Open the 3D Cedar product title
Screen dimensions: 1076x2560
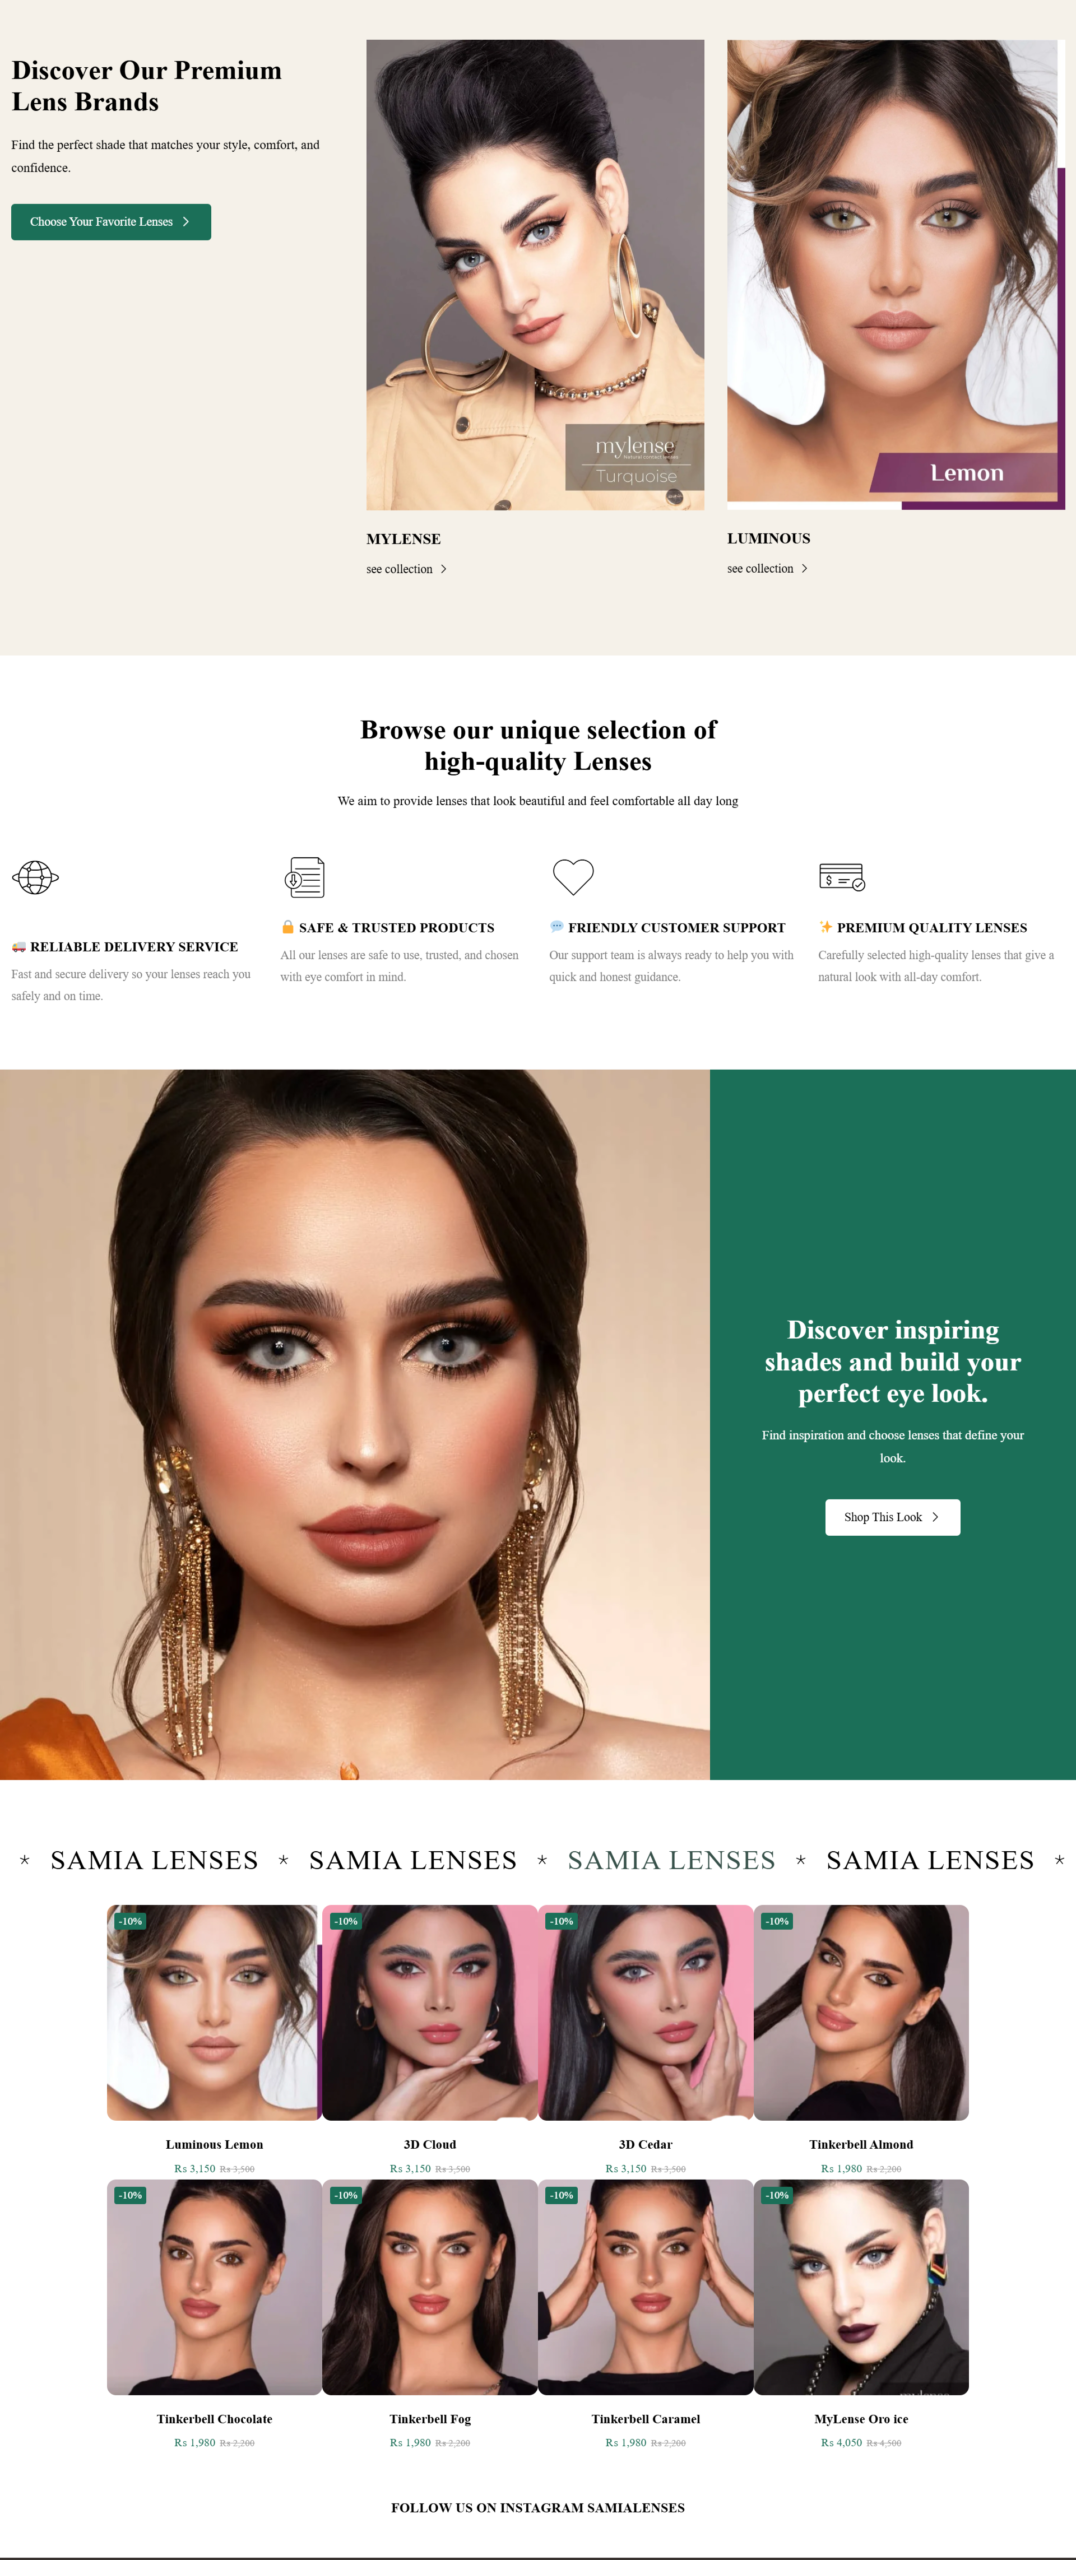pos(646,2144)
